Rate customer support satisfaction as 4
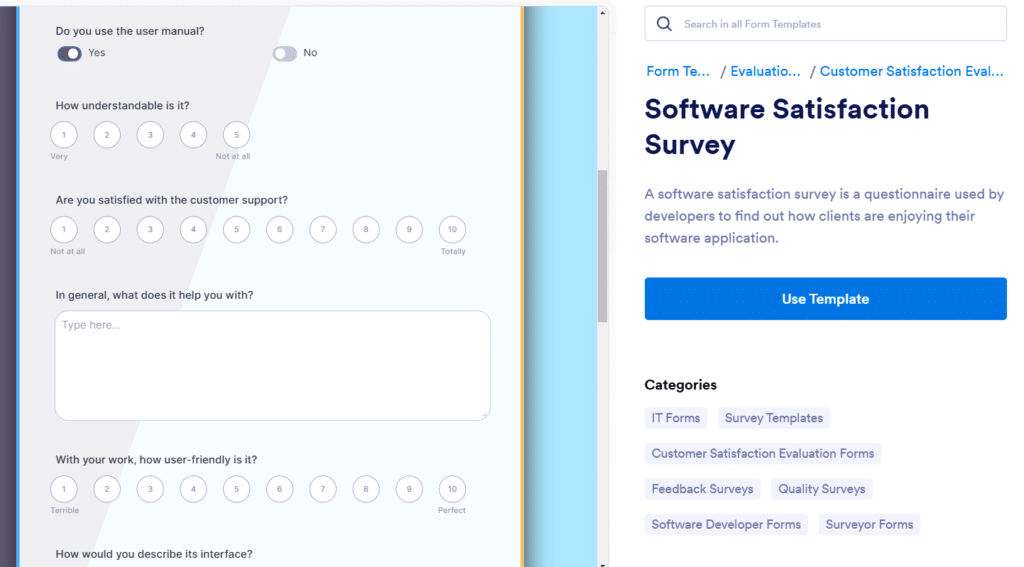This screenshot has height=567, width=1024. coord(193,229)
